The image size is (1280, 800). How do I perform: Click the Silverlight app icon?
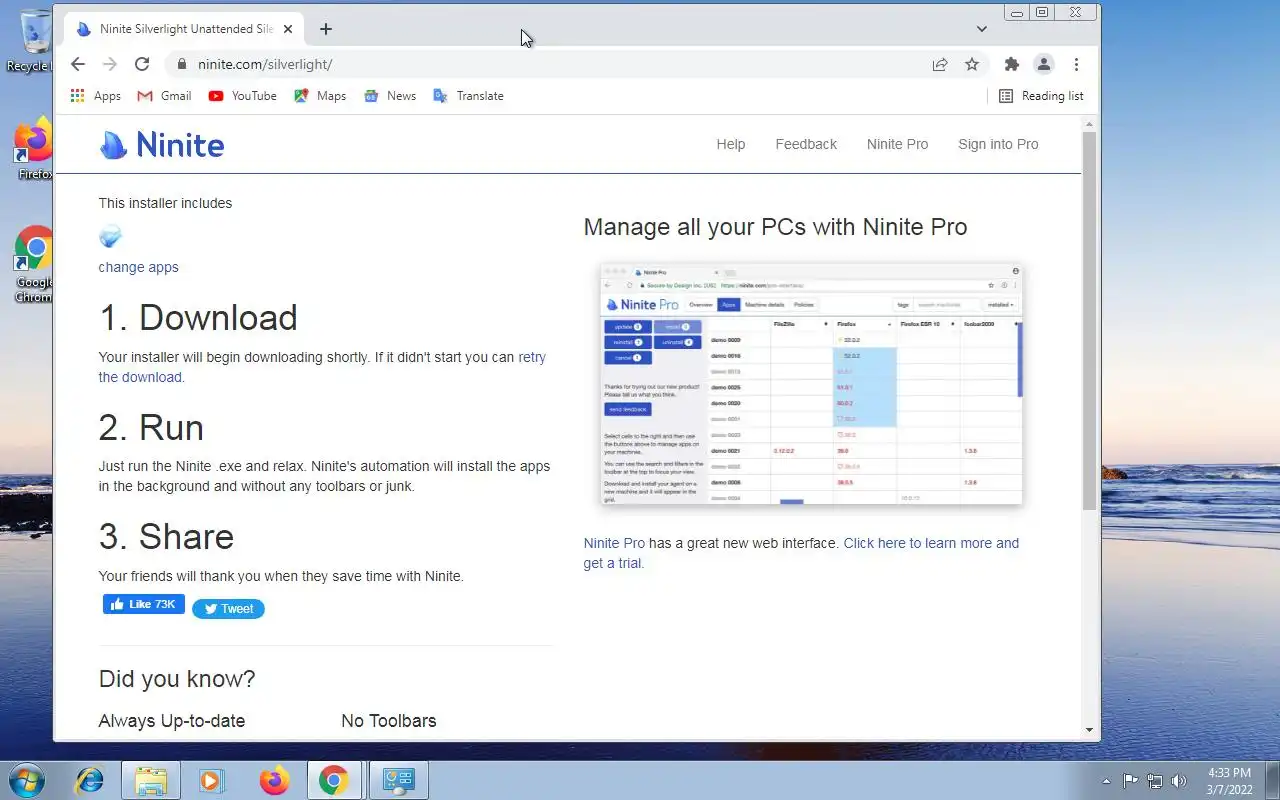coord(111,237)
